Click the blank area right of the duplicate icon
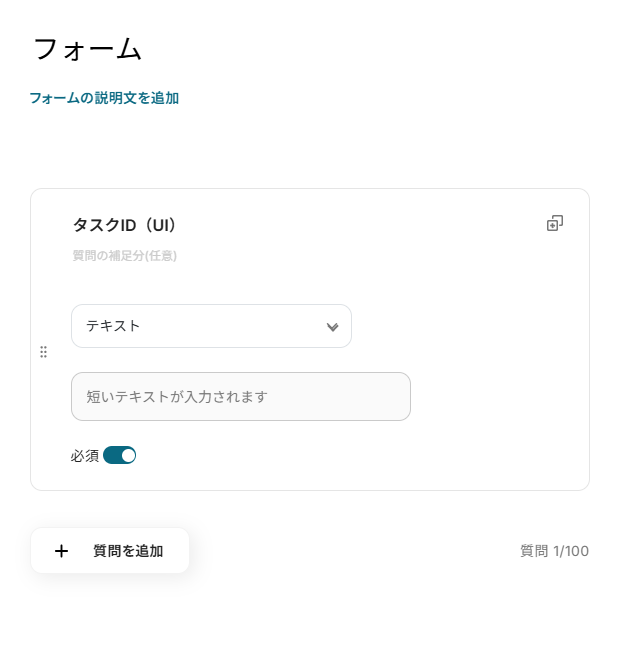This screenshot has height=663, width=625. coord(577,224)
